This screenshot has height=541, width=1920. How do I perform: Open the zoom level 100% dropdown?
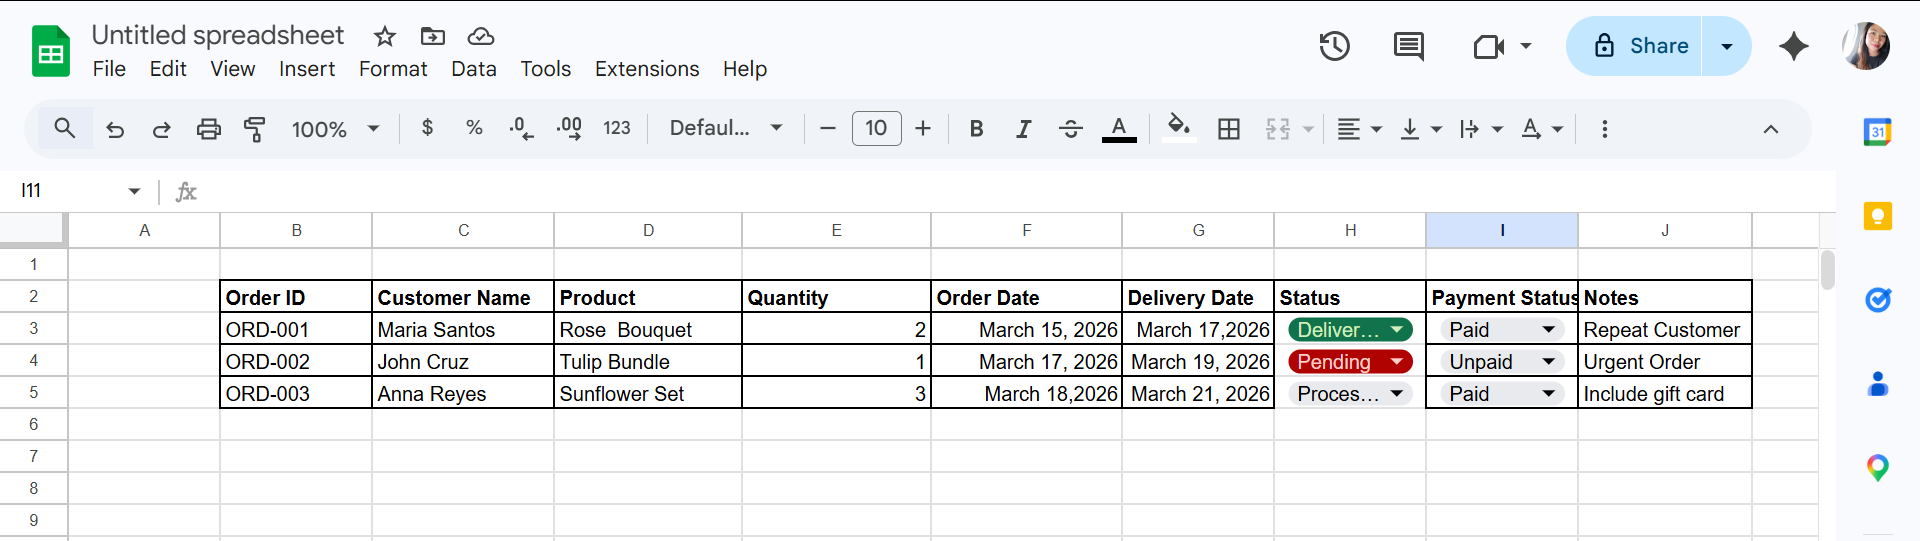click(x=335, y=129)
